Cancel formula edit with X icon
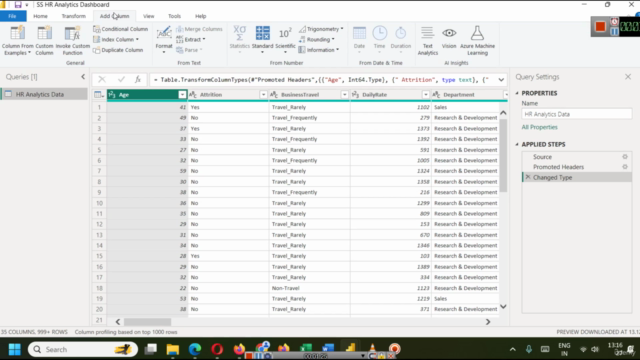Image resolution: width=640 pixels, height=360 pixels. 102,80
